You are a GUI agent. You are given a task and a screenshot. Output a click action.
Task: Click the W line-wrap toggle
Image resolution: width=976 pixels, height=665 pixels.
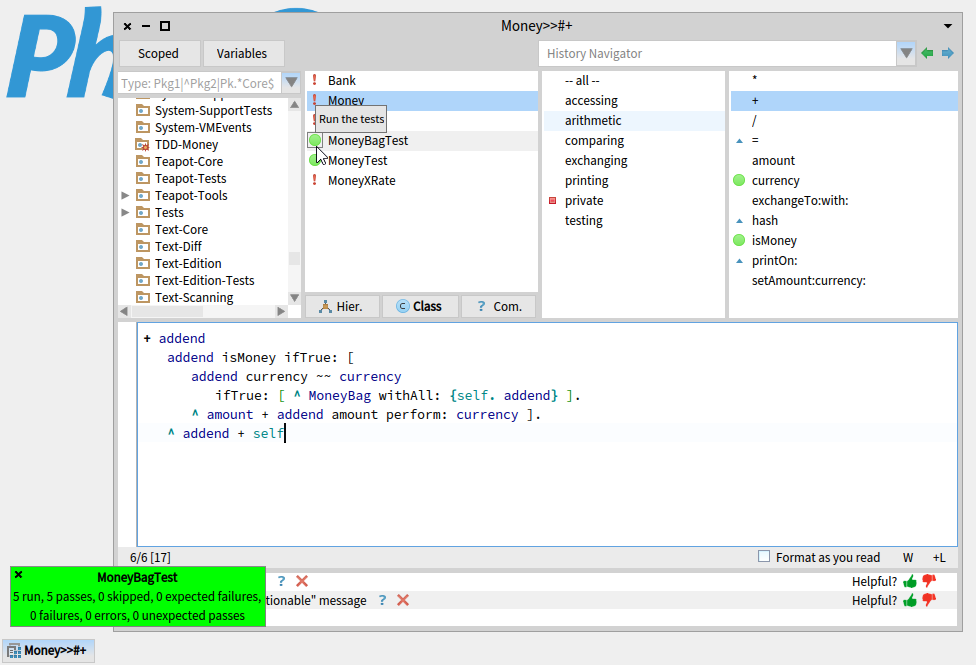[x=908, y=558]
